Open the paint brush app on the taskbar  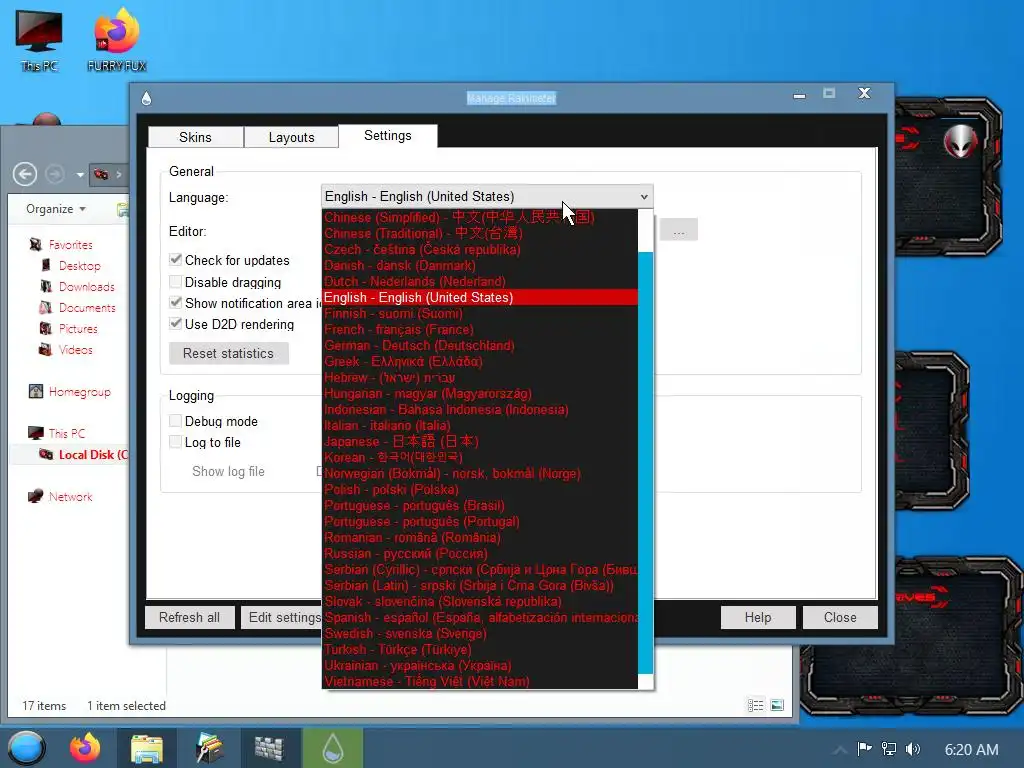(209, 748)
